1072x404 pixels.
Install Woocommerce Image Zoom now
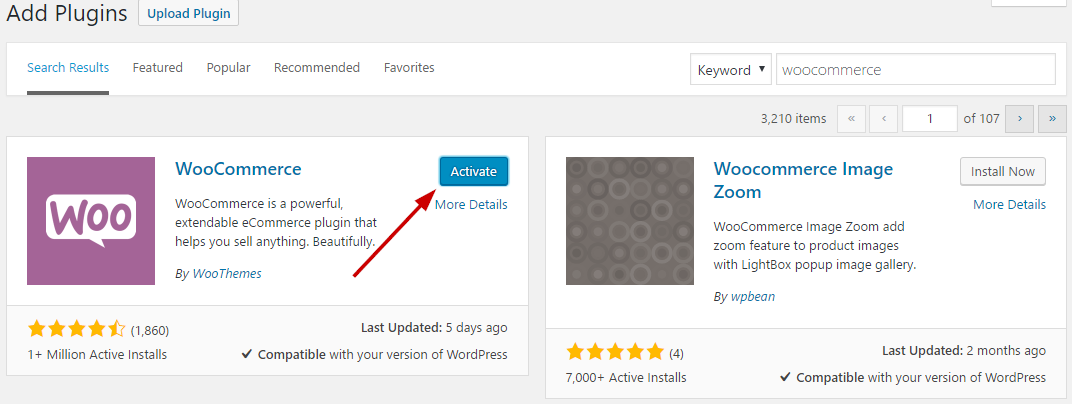tap(1003, 172)
